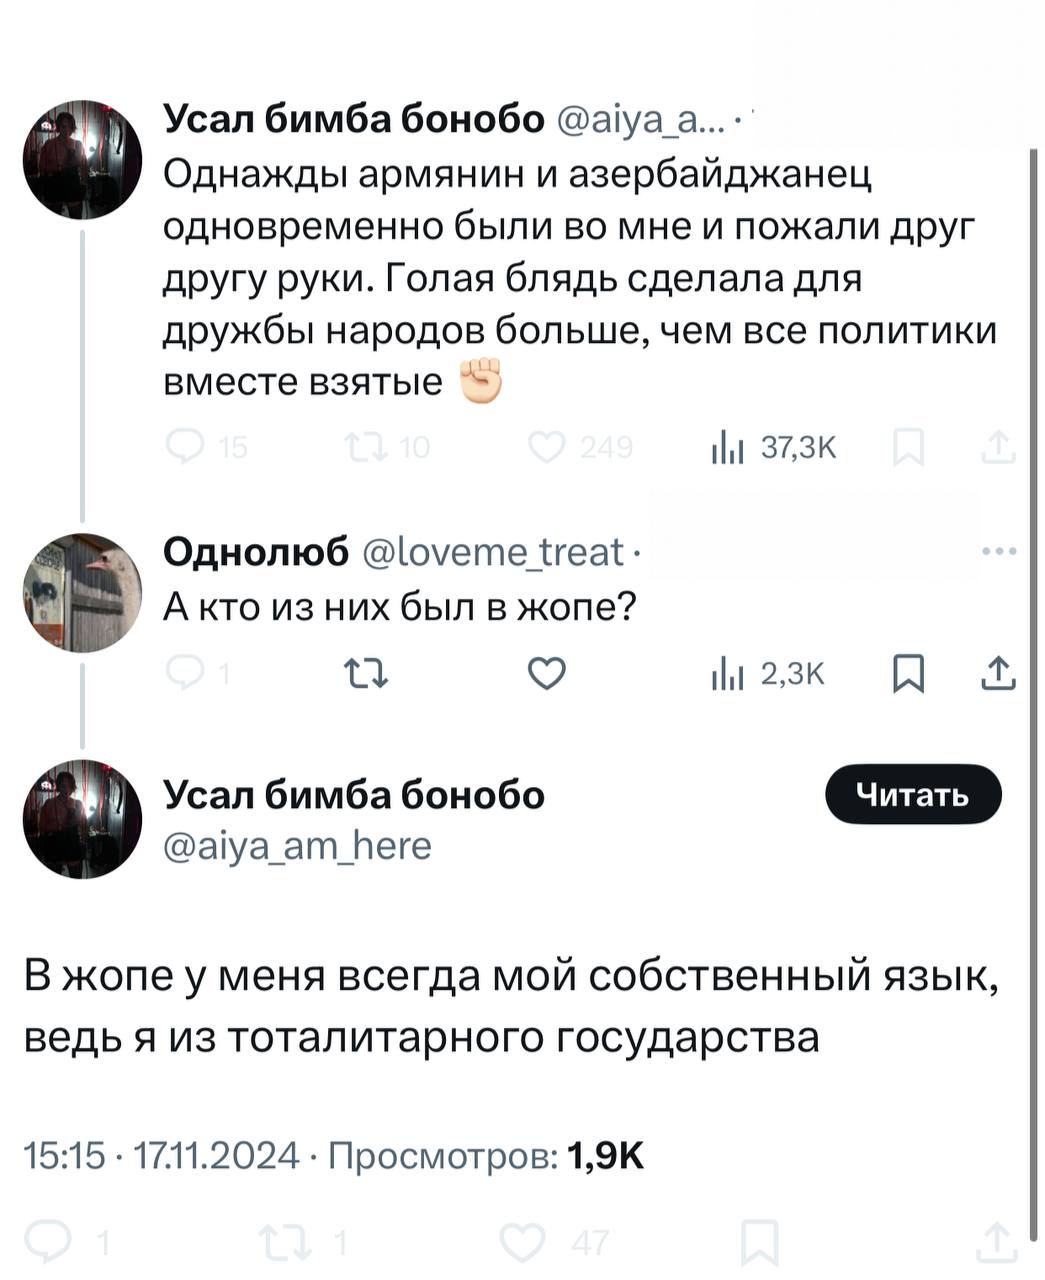Reply to the Однолюб comment

tap(186, 675)
